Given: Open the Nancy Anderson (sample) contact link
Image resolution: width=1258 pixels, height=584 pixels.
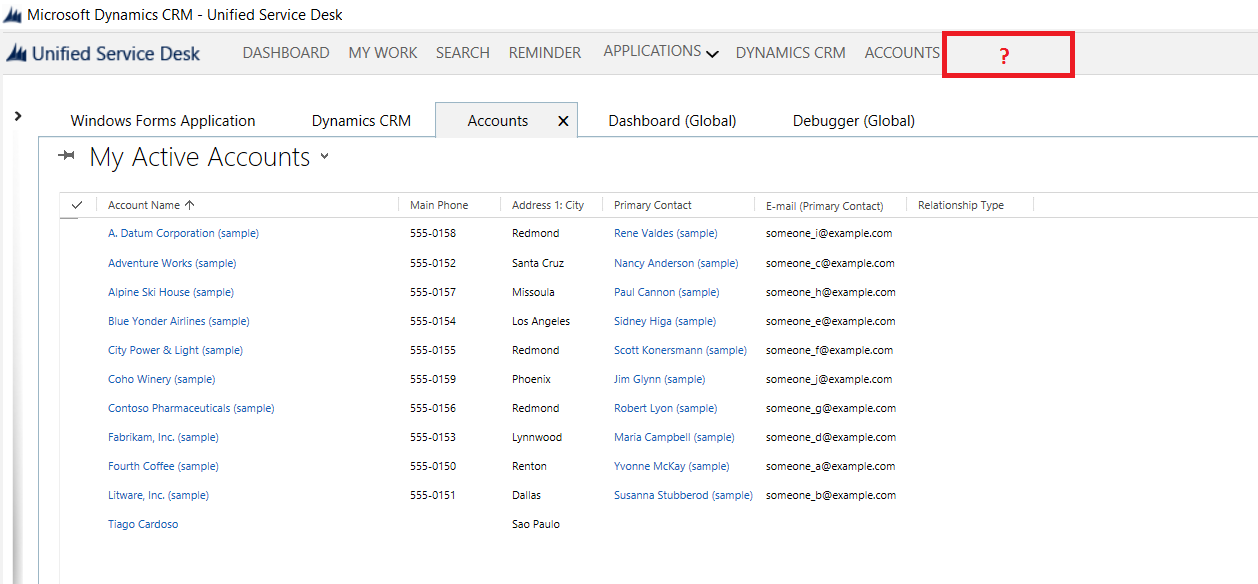Looking at the screenshot, I should [676, 263].
